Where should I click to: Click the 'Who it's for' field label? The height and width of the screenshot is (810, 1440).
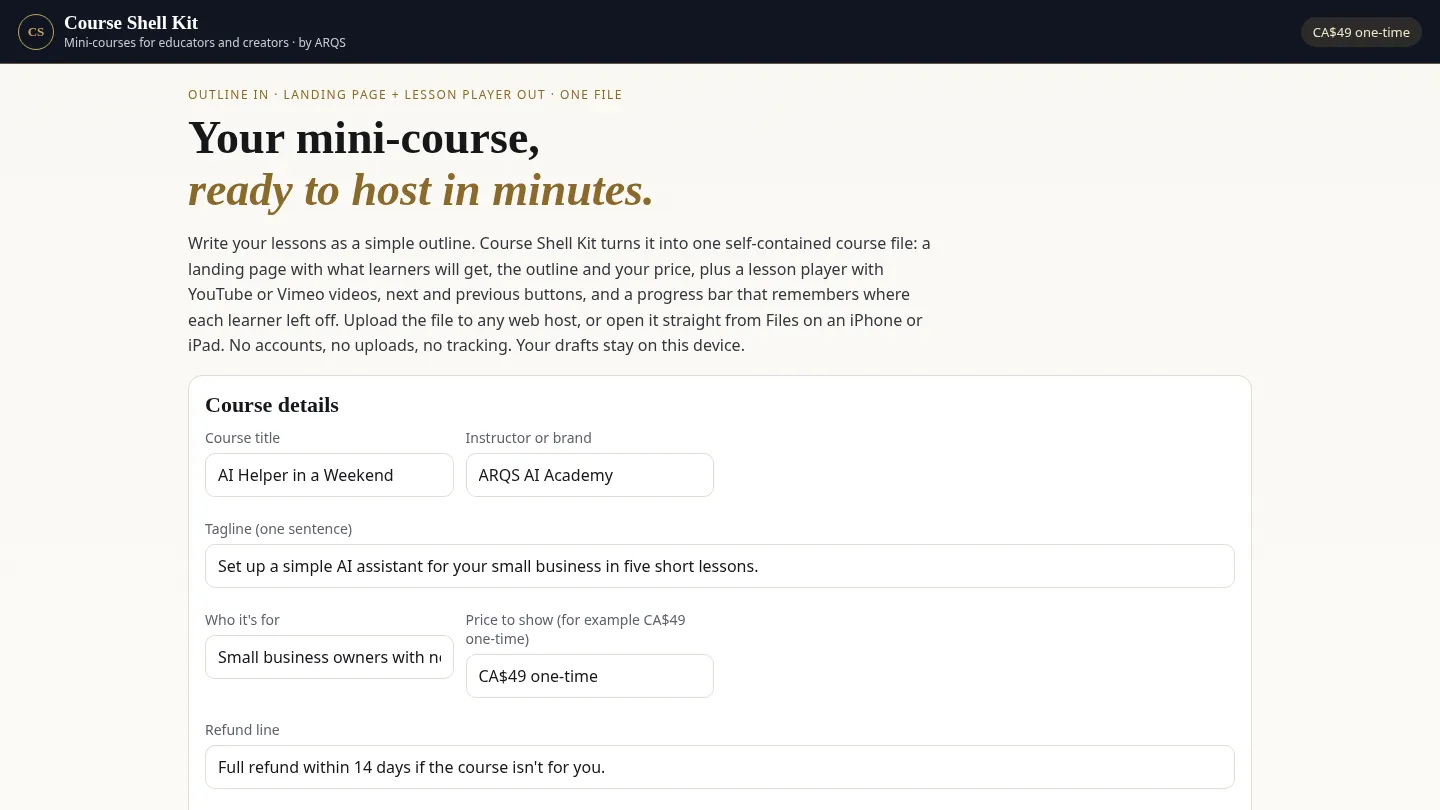click(x=242, y=620)
